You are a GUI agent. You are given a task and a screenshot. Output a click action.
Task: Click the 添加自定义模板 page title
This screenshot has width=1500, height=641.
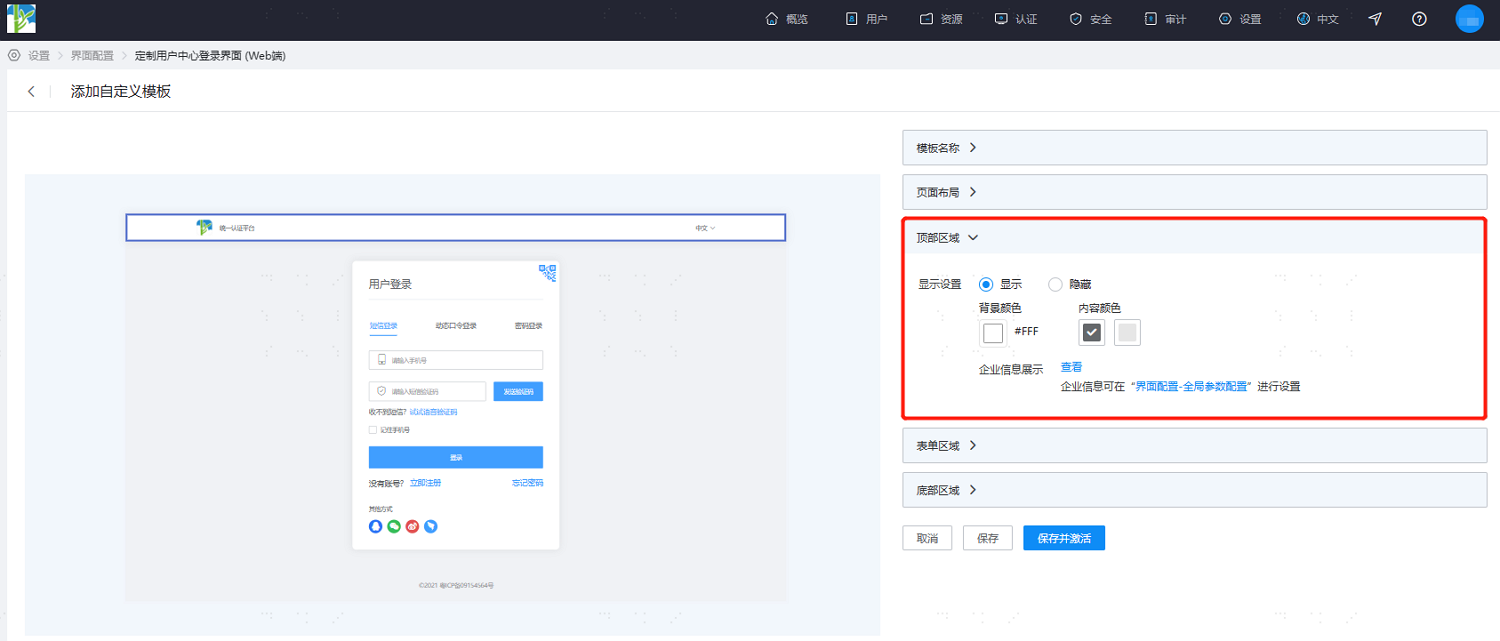pyautogui.click(x=121, y=91)
